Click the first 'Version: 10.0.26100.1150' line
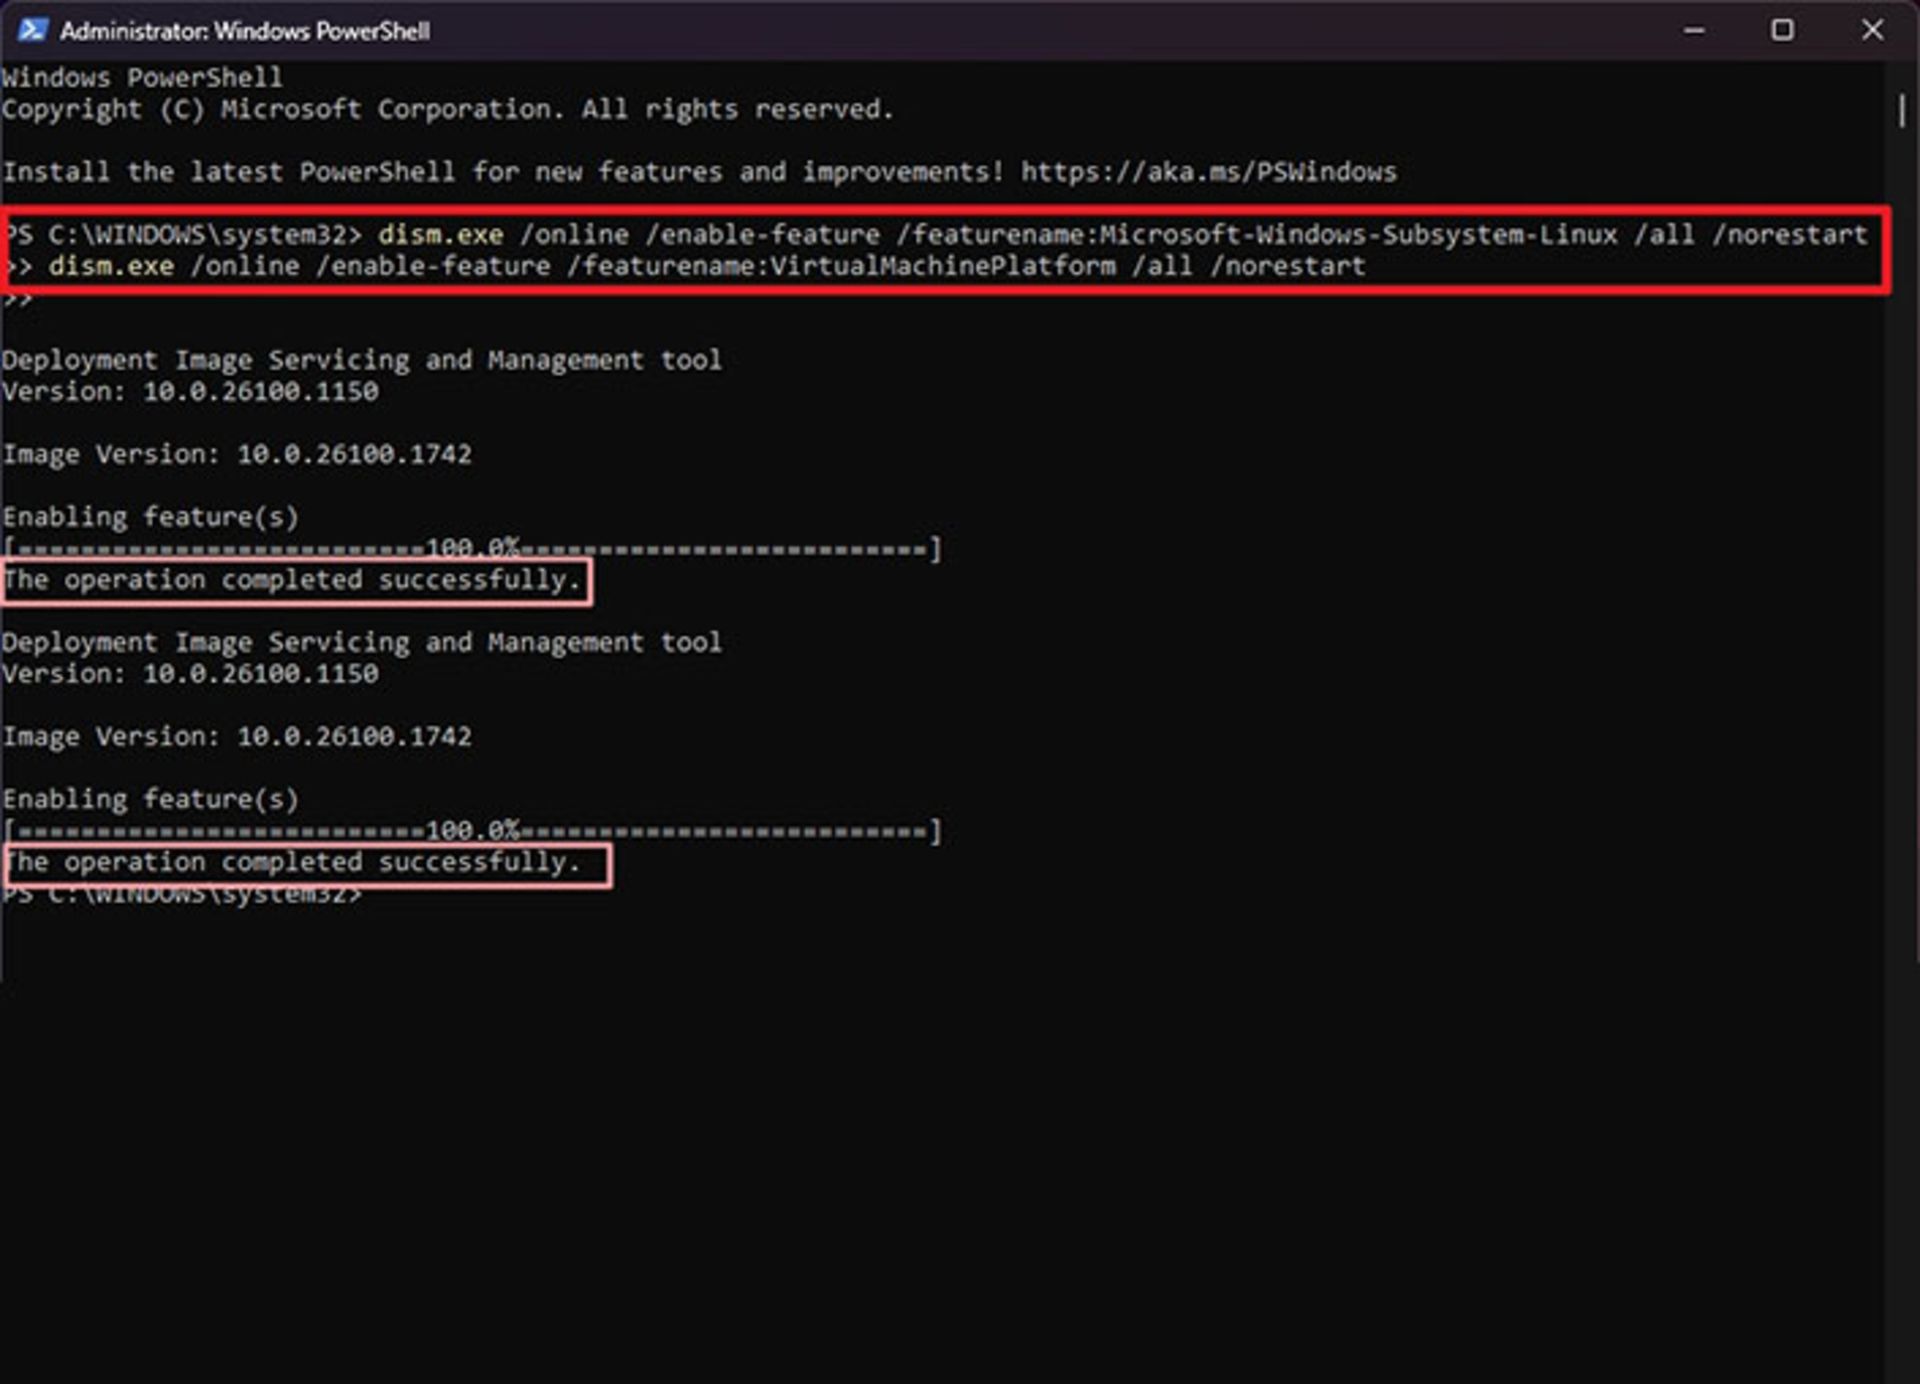 coord(190,391)
